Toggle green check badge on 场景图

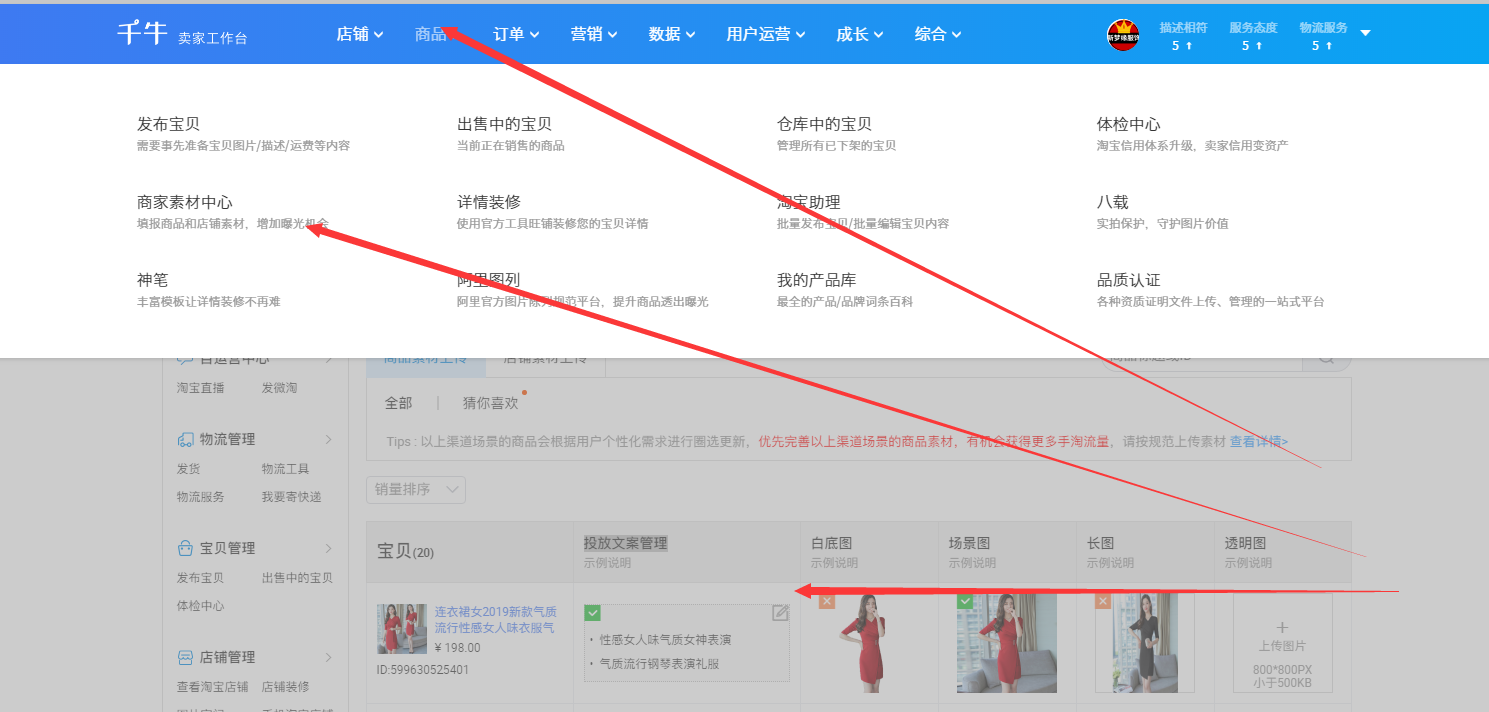coord(965,601)
